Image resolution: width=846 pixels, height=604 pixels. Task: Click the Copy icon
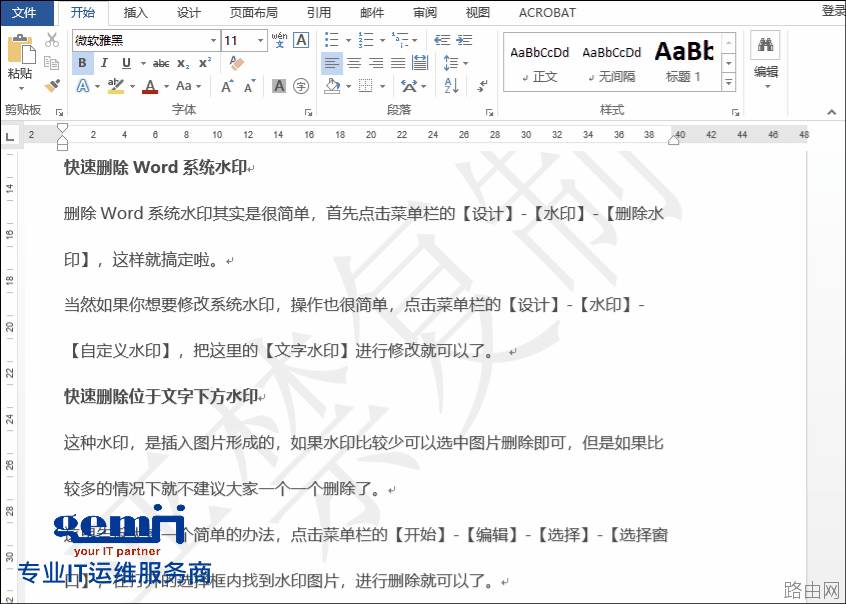pos(52,63)
